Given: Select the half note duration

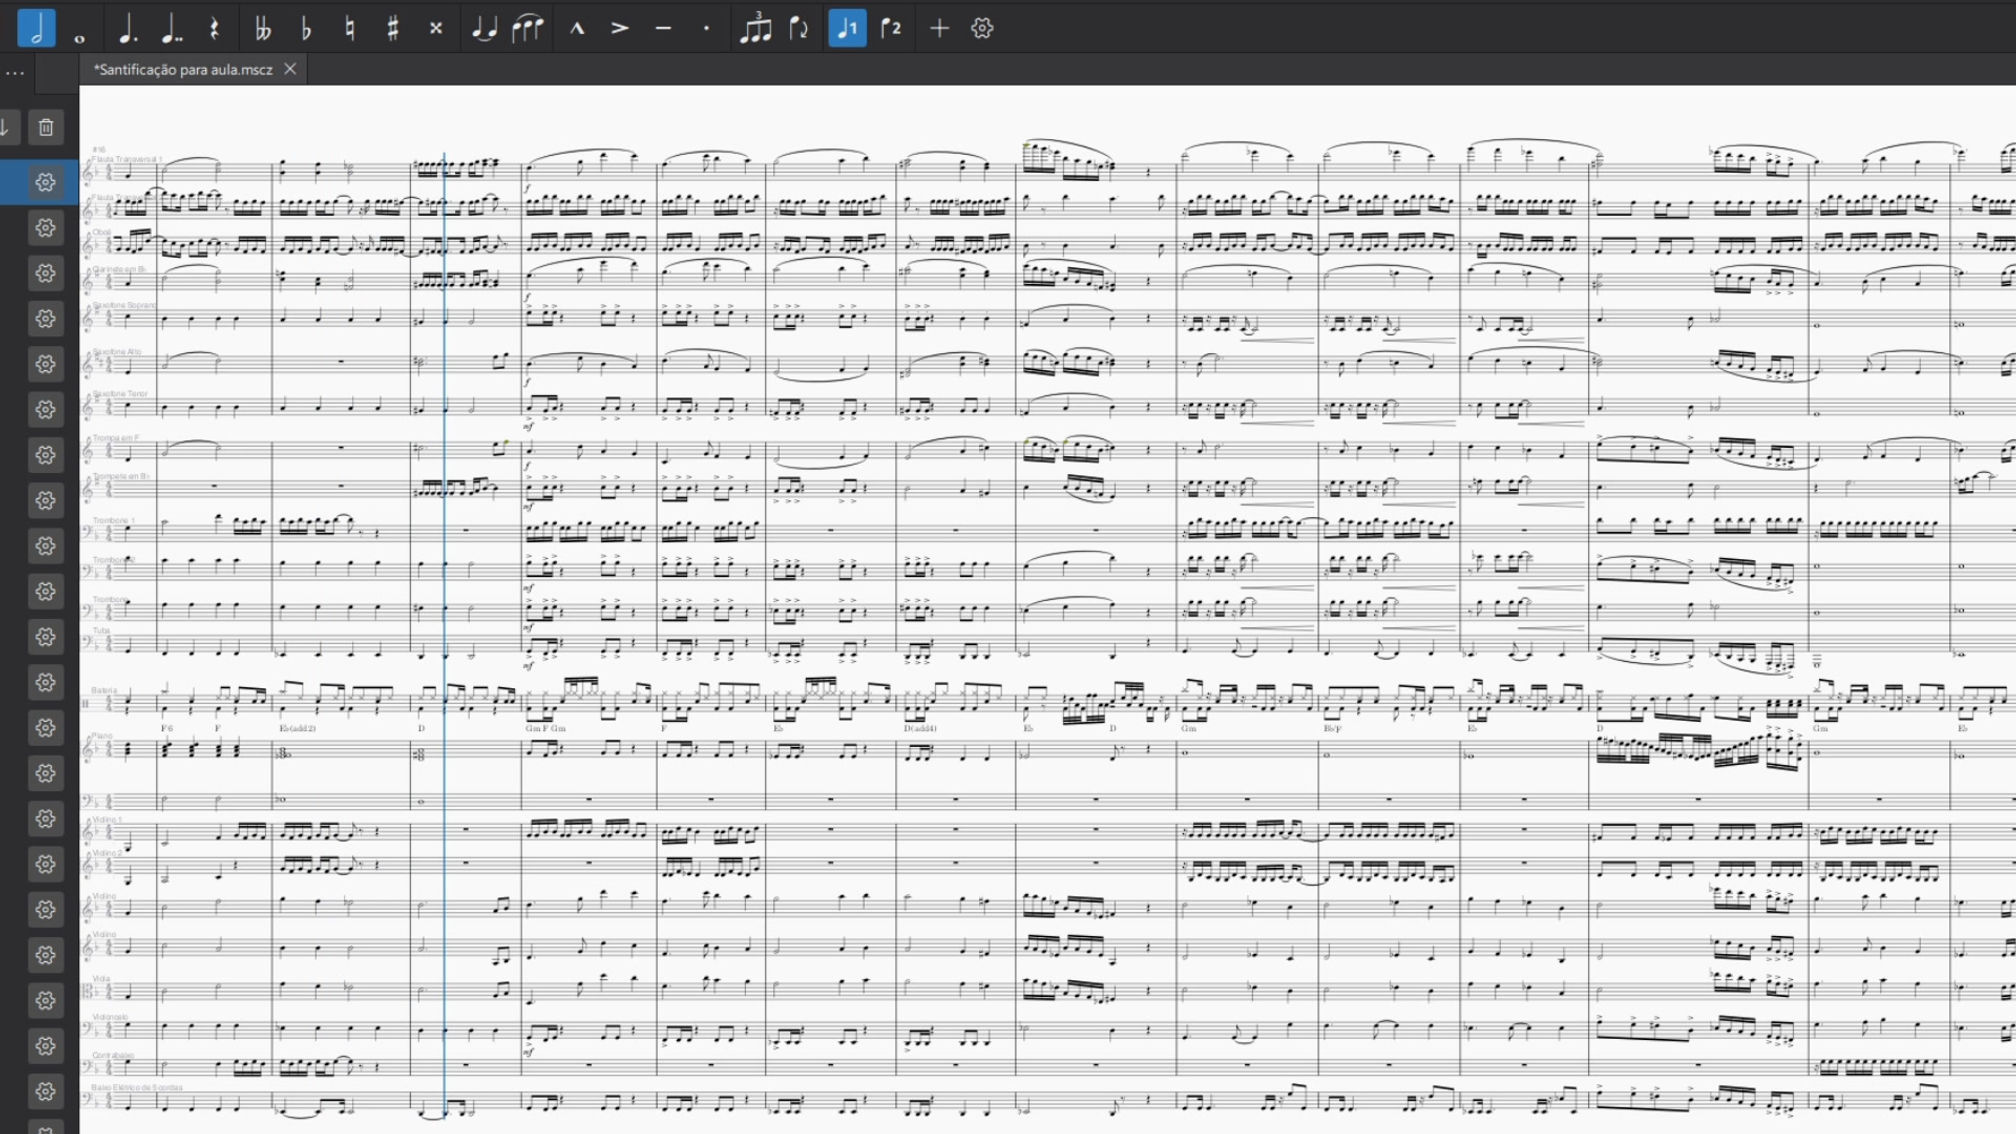Looking at the screenshot, I should click(x=36, y=28).
